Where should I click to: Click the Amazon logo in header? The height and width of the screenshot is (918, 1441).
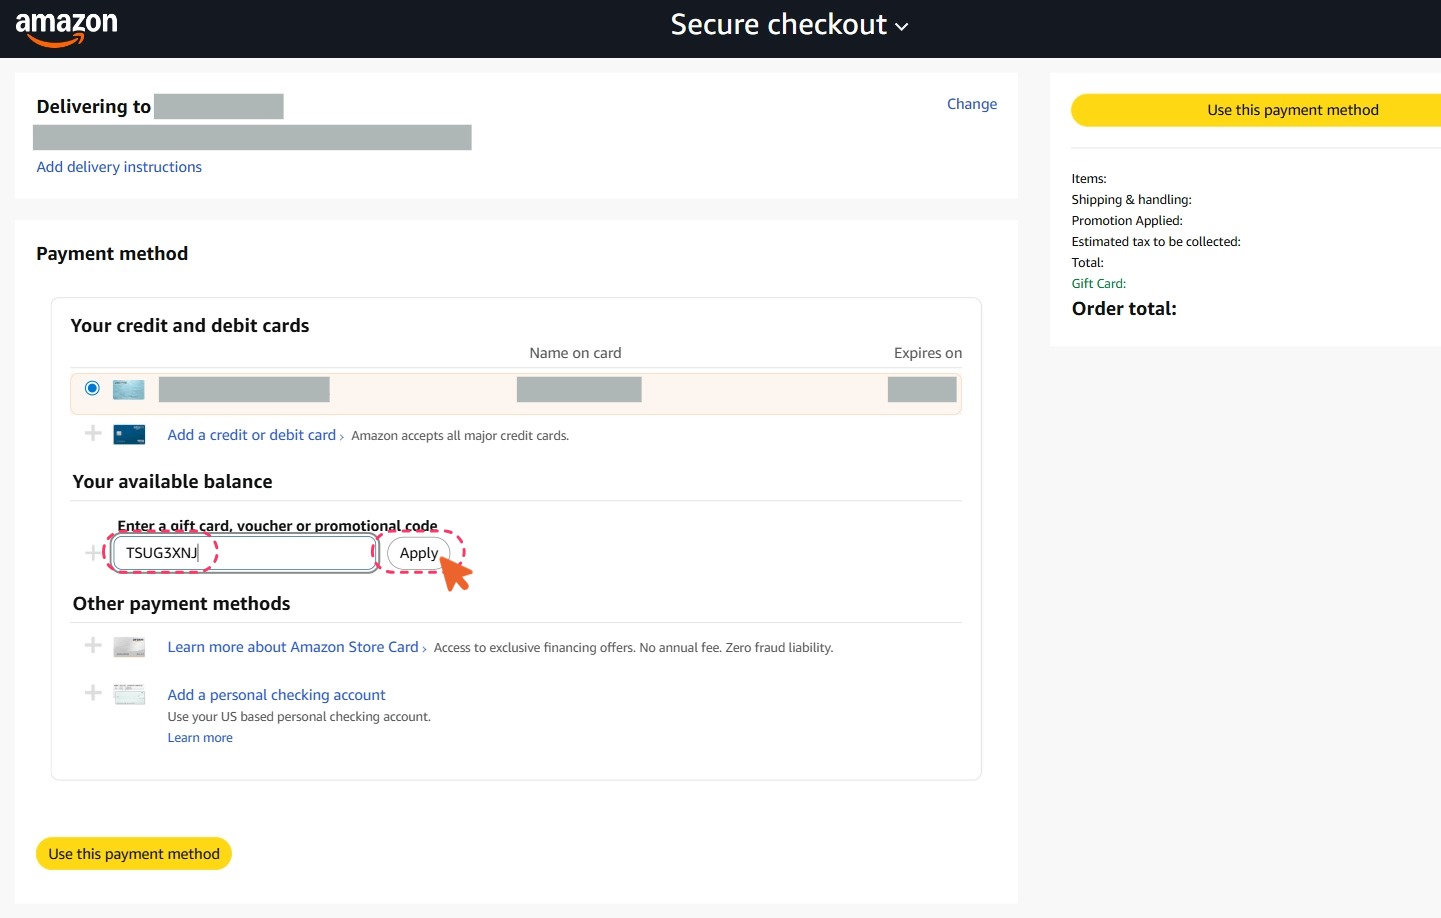pos(66,28)
